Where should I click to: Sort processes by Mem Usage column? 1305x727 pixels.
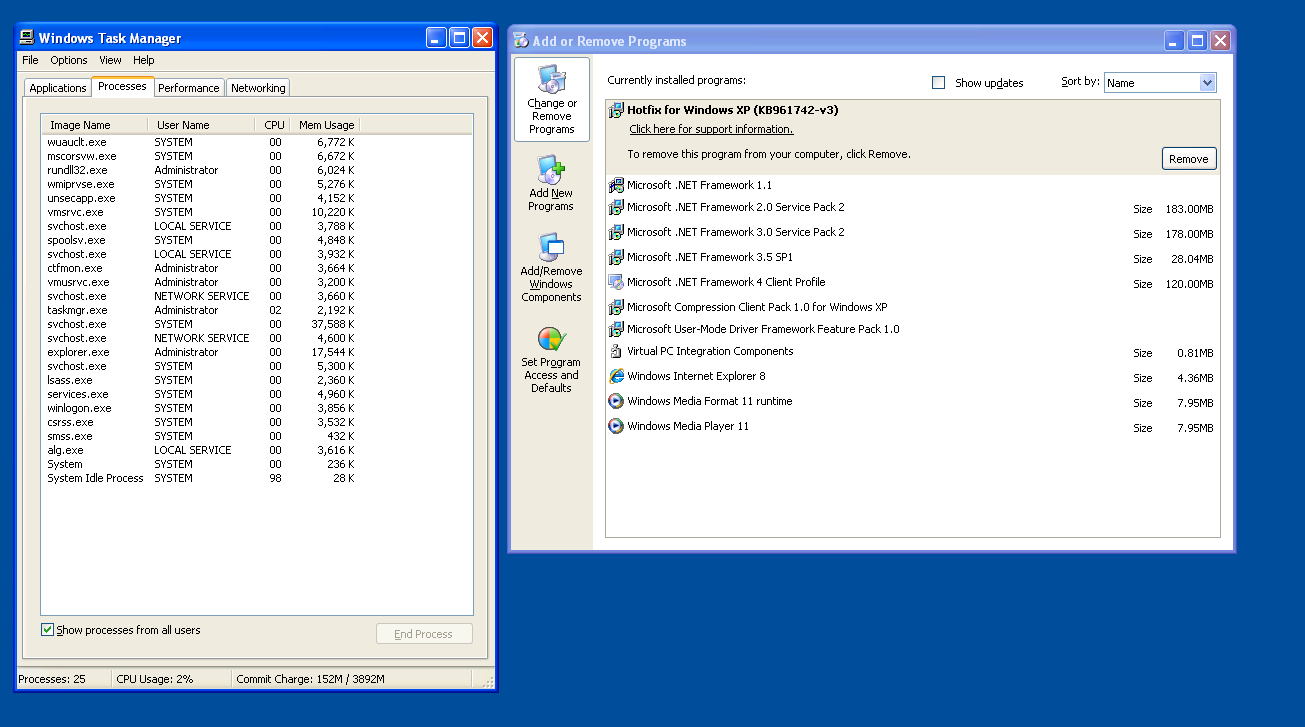pyautogui.click(x=325, y=125)
